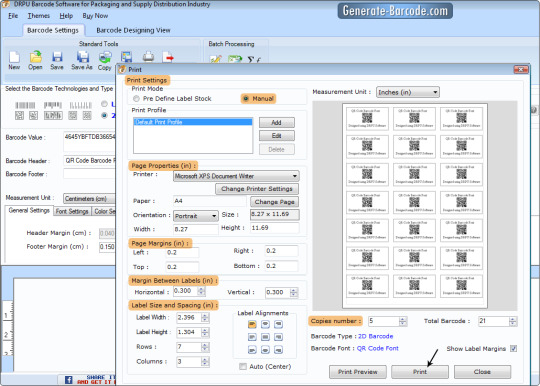Select middle-right label alignment
540x386 pixels.
[x=278, y=337]
